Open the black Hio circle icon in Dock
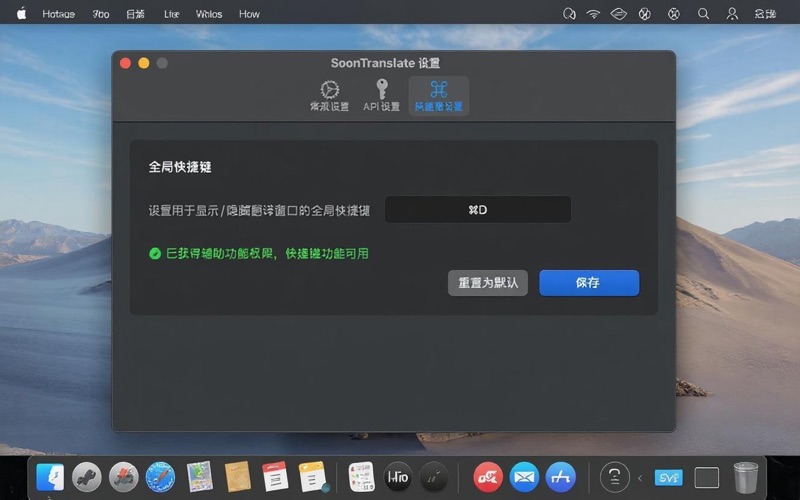 [x=397, y=478]
